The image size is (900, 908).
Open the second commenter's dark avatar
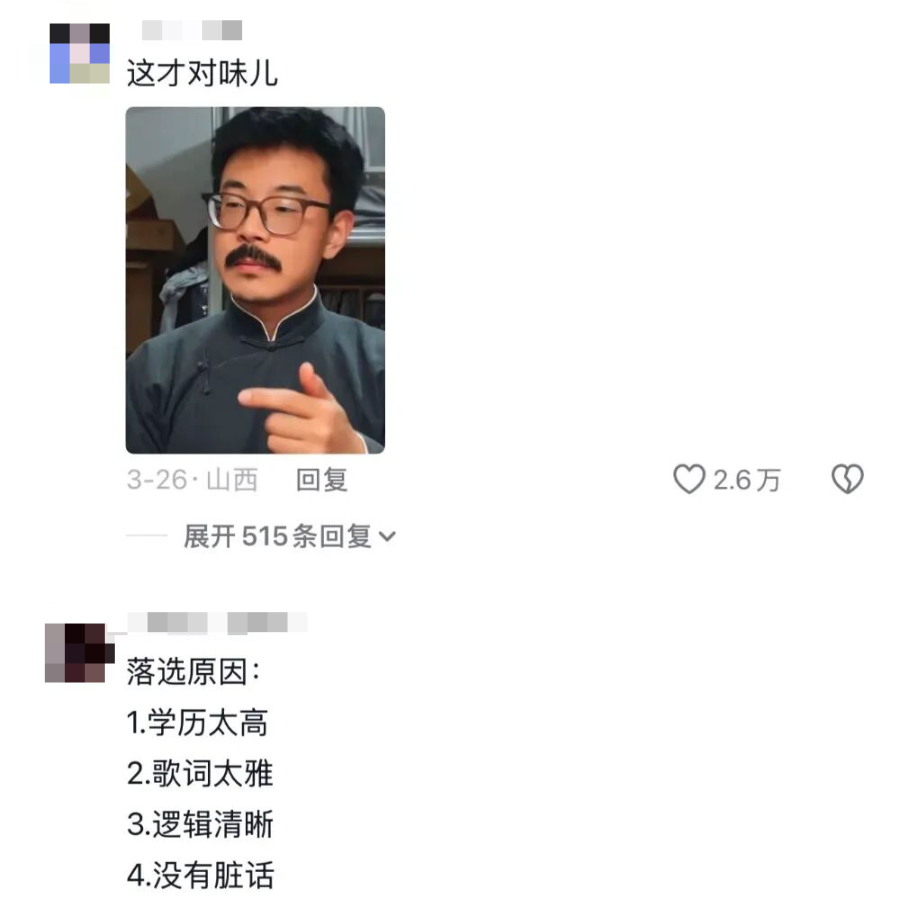78,653
